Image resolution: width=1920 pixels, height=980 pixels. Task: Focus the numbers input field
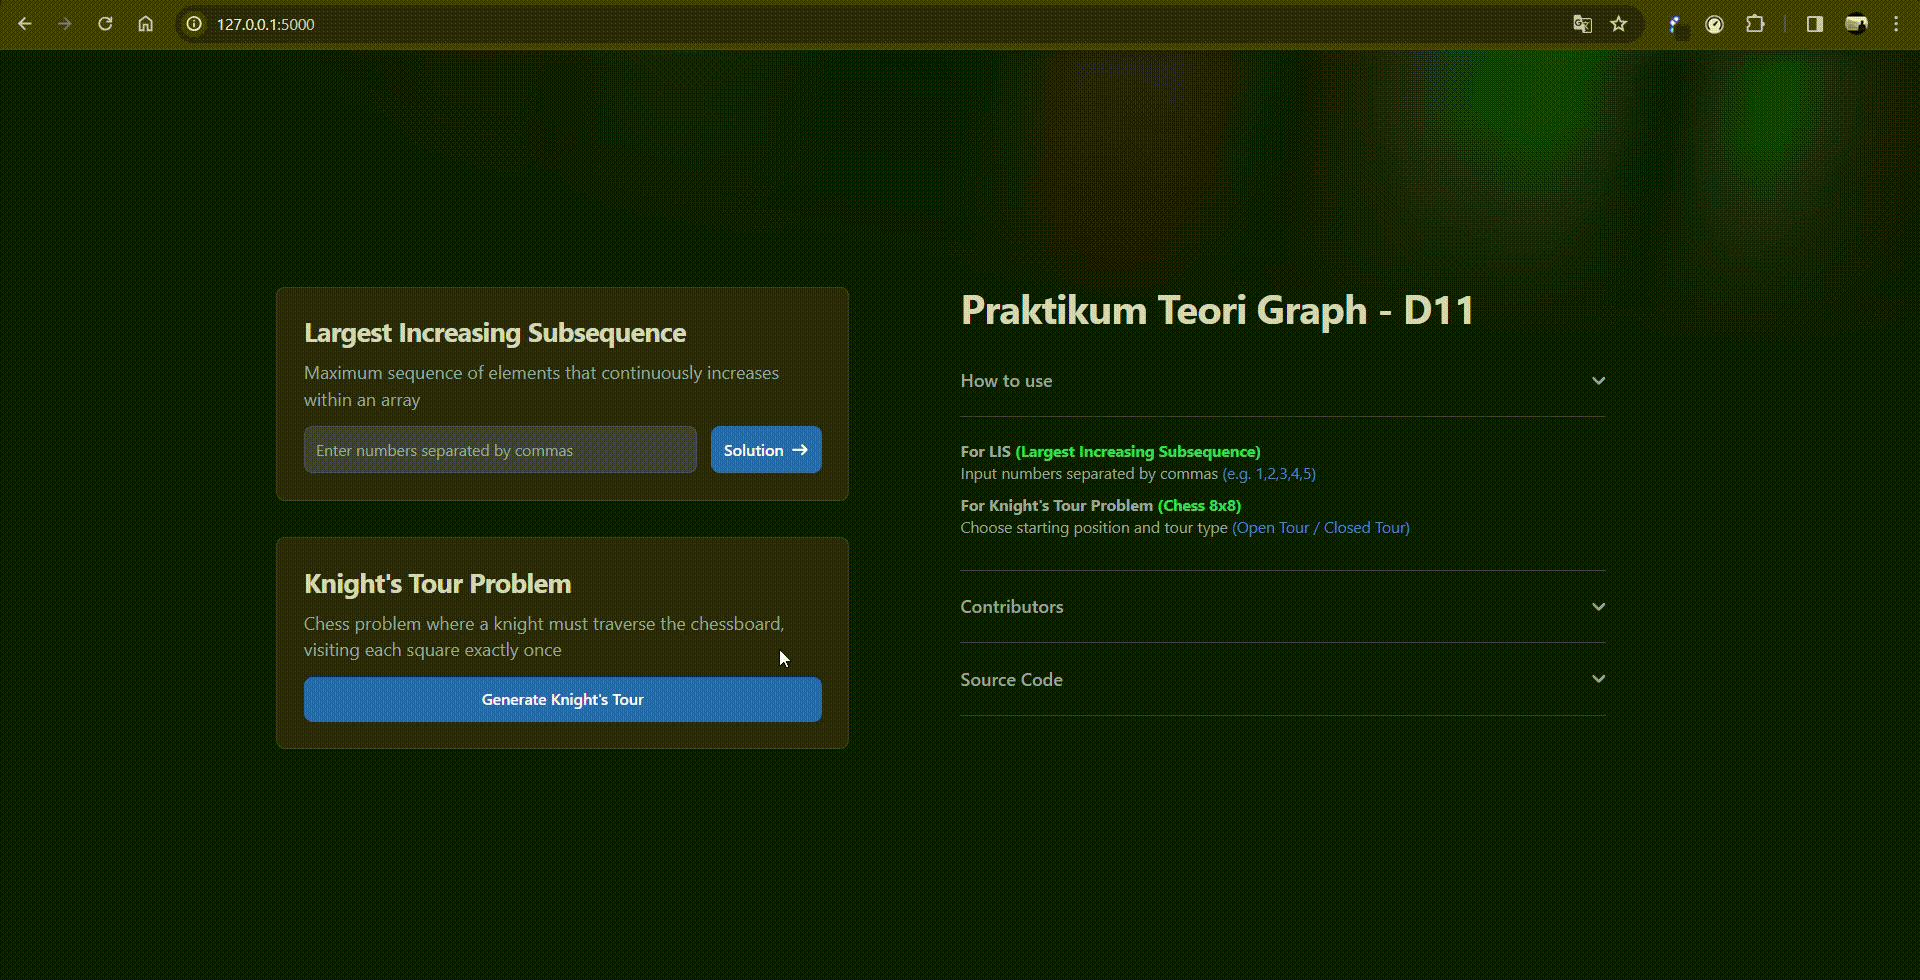click(x=500, y=450)
